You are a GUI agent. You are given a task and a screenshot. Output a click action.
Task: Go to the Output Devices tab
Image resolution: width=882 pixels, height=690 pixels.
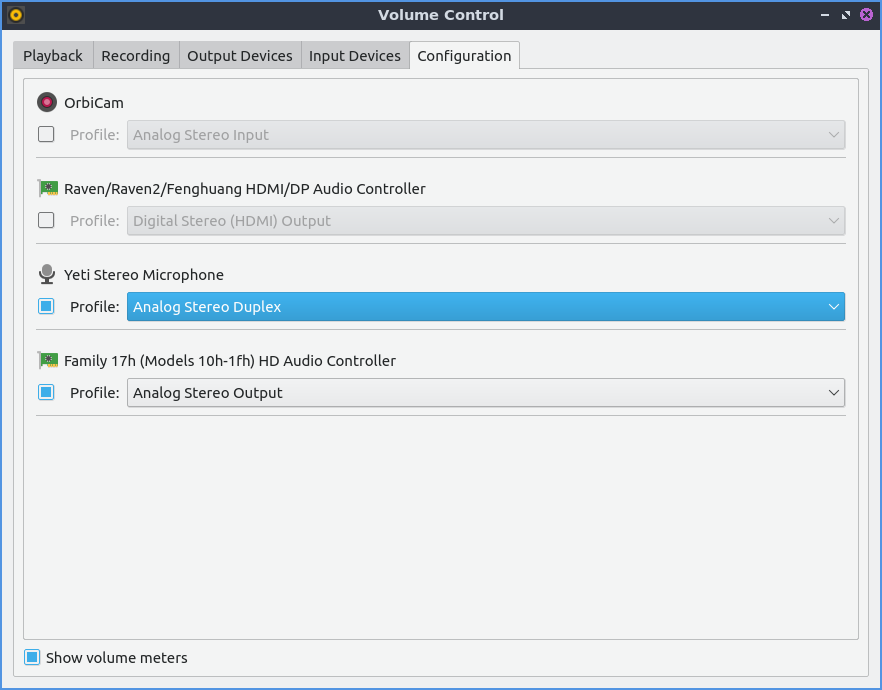pyautogui.click(x=240, y=56)
